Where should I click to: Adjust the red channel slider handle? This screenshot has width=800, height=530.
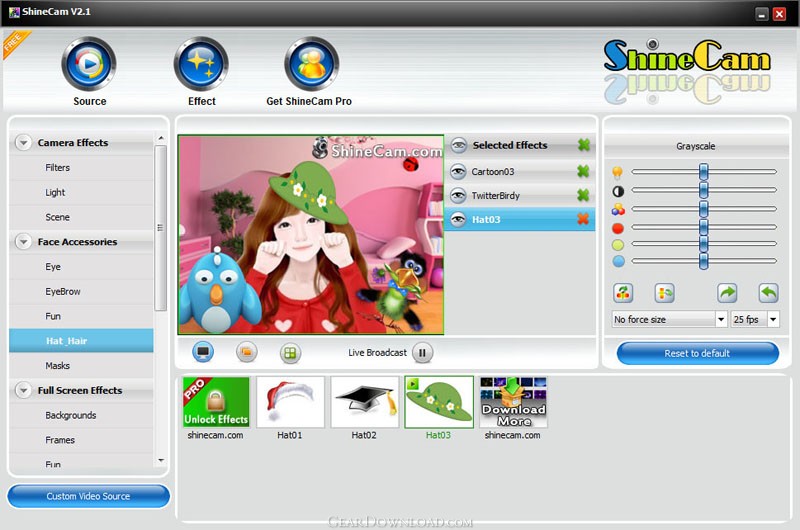click(704, 226)
